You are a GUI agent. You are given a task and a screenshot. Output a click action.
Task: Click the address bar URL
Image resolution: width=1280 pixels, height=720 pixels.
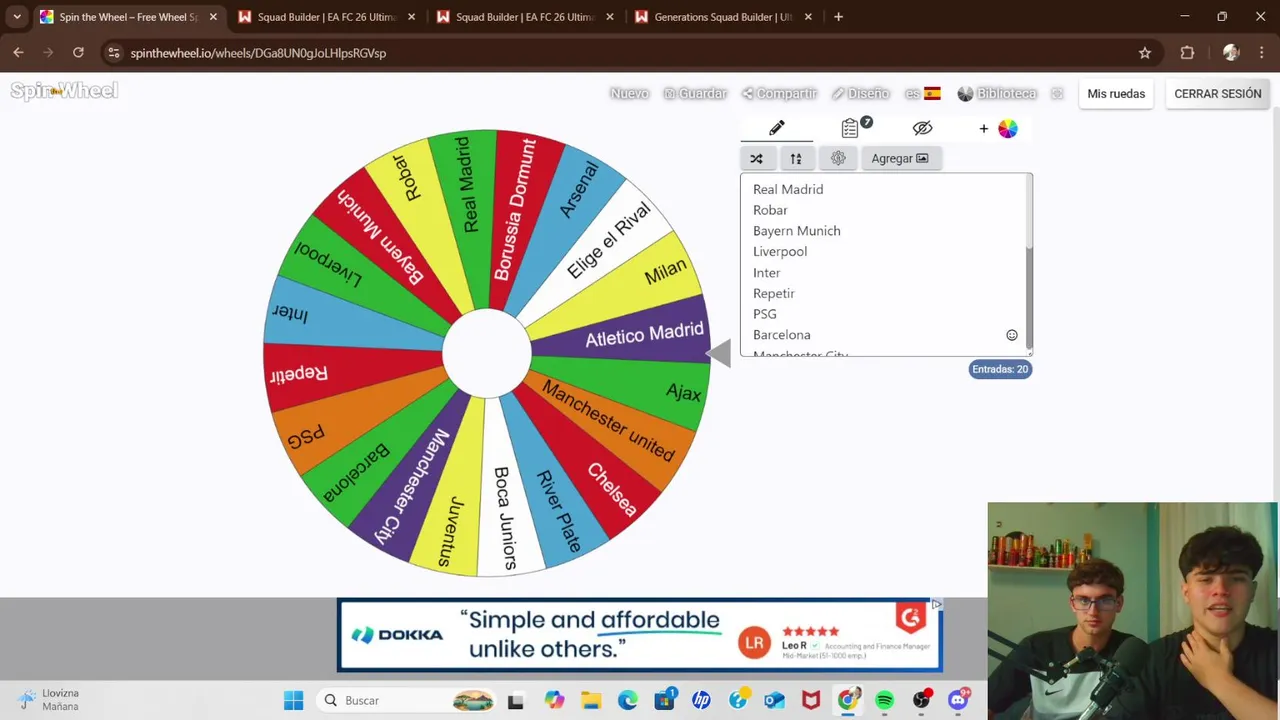(258, 53)
